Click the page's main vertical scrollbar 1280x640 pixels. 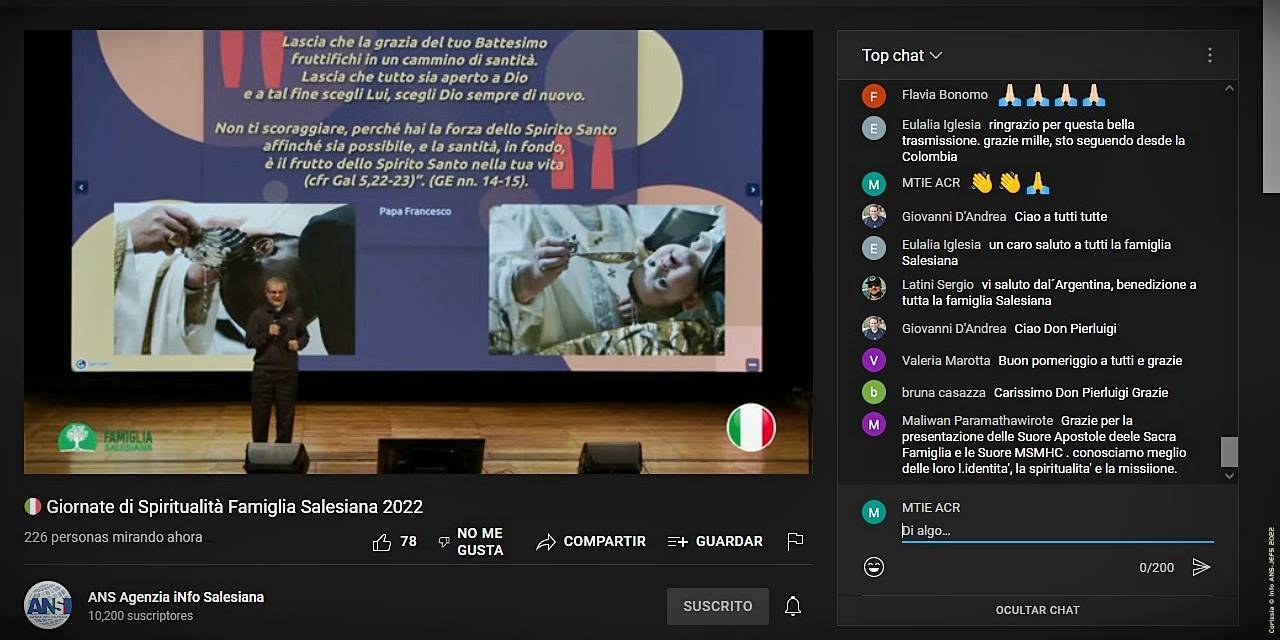[x=1271, y=96]
